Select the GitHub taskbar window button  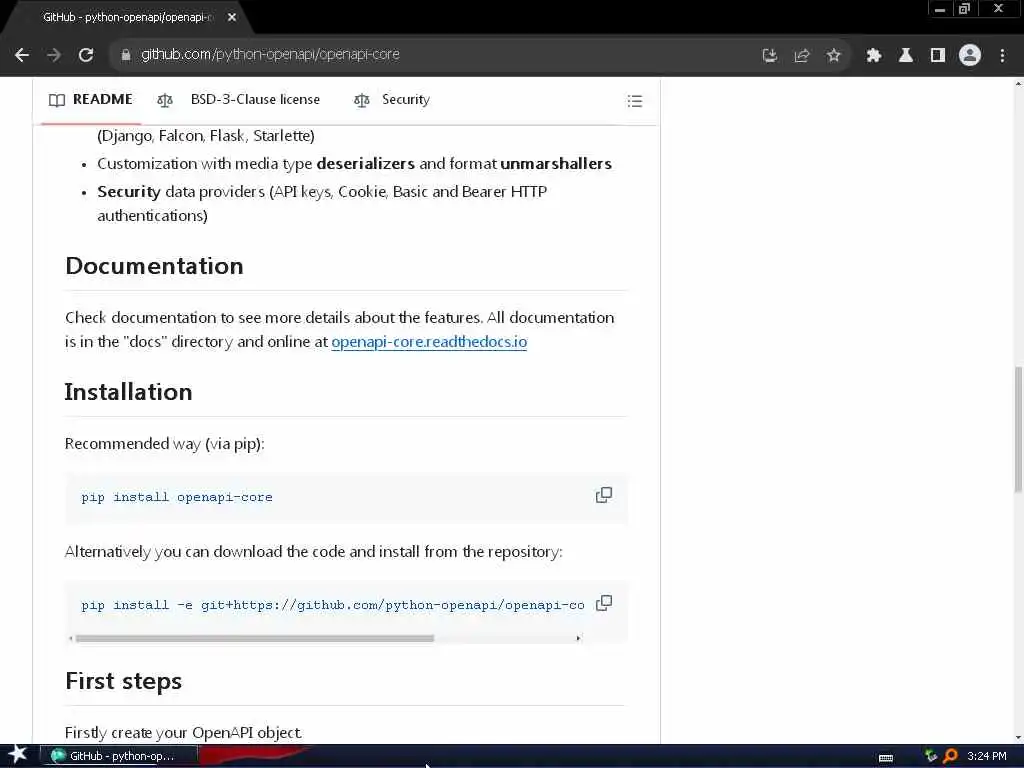pyautogui.click(x=119, y=756)
